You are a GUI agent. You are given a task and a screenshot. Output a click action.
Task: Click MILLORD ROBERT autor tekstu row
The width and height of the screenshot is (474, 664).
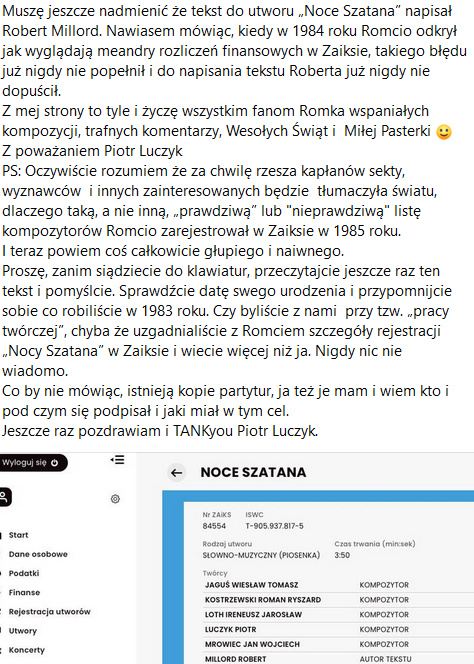338,658
